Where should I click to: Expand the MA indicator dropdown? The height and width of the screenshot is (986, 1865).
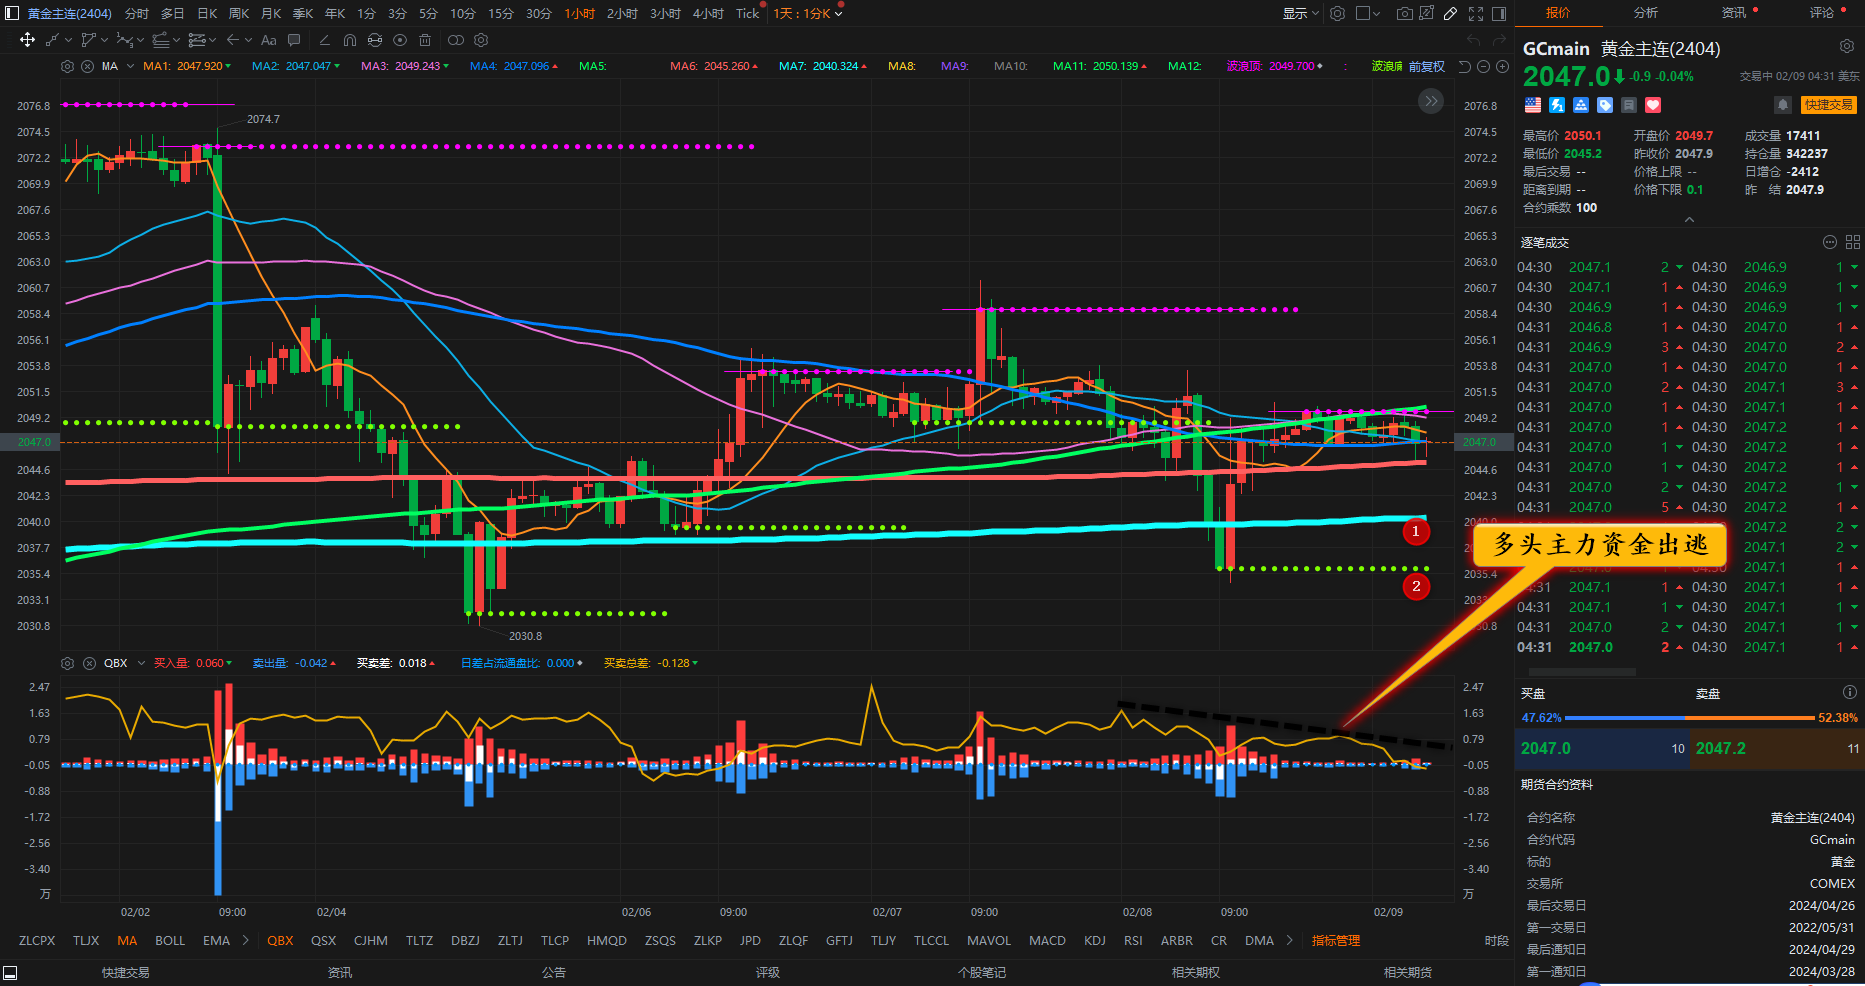click(x=130, y=66)
